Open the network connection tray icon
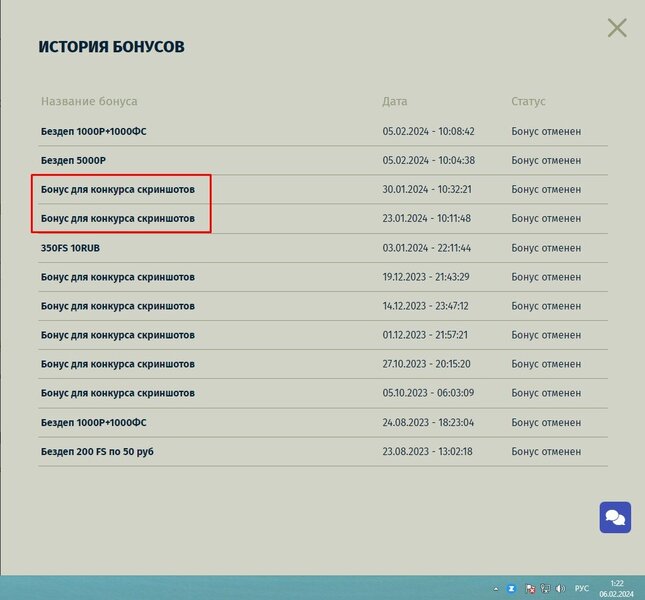Screen dimensions: 645x600 pos(544,588)
